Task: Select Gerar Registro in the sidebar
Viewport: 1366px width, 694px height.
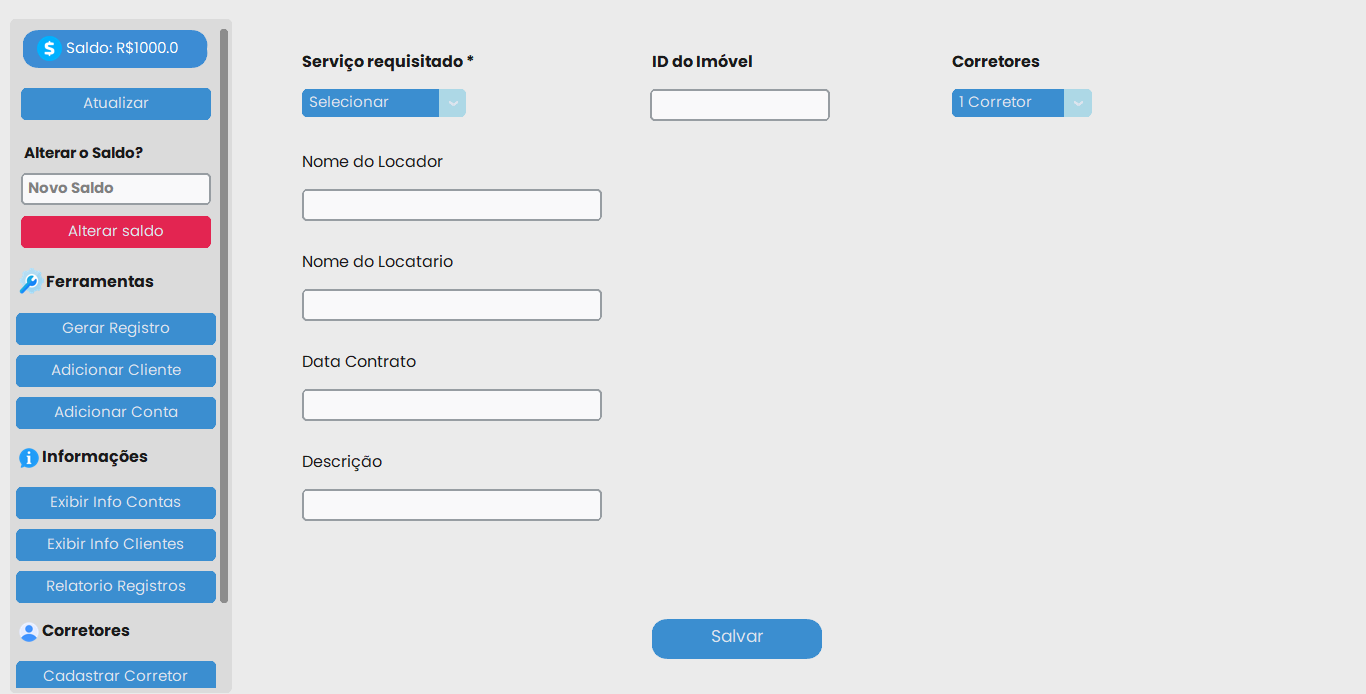Action: (115, 328)
